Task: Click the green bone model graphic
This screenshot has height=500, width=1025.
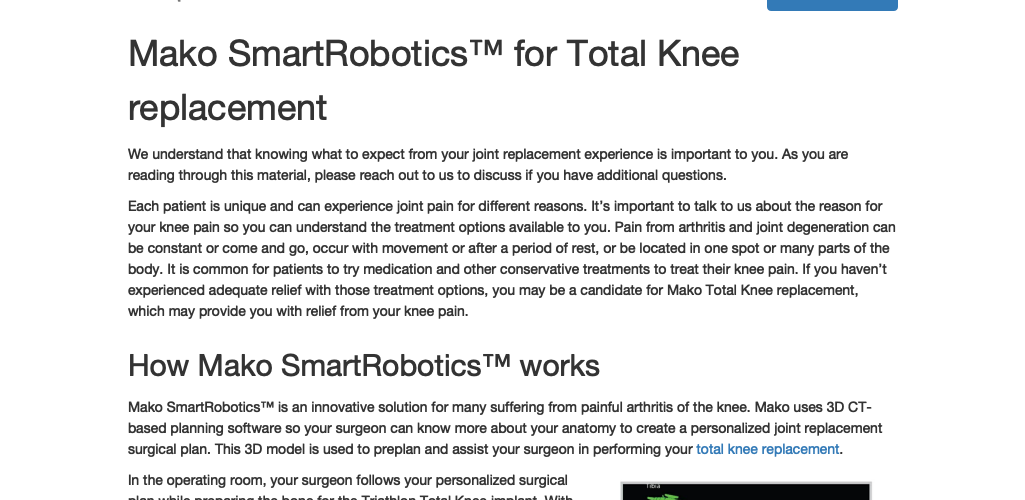Action: coord(664,496)
